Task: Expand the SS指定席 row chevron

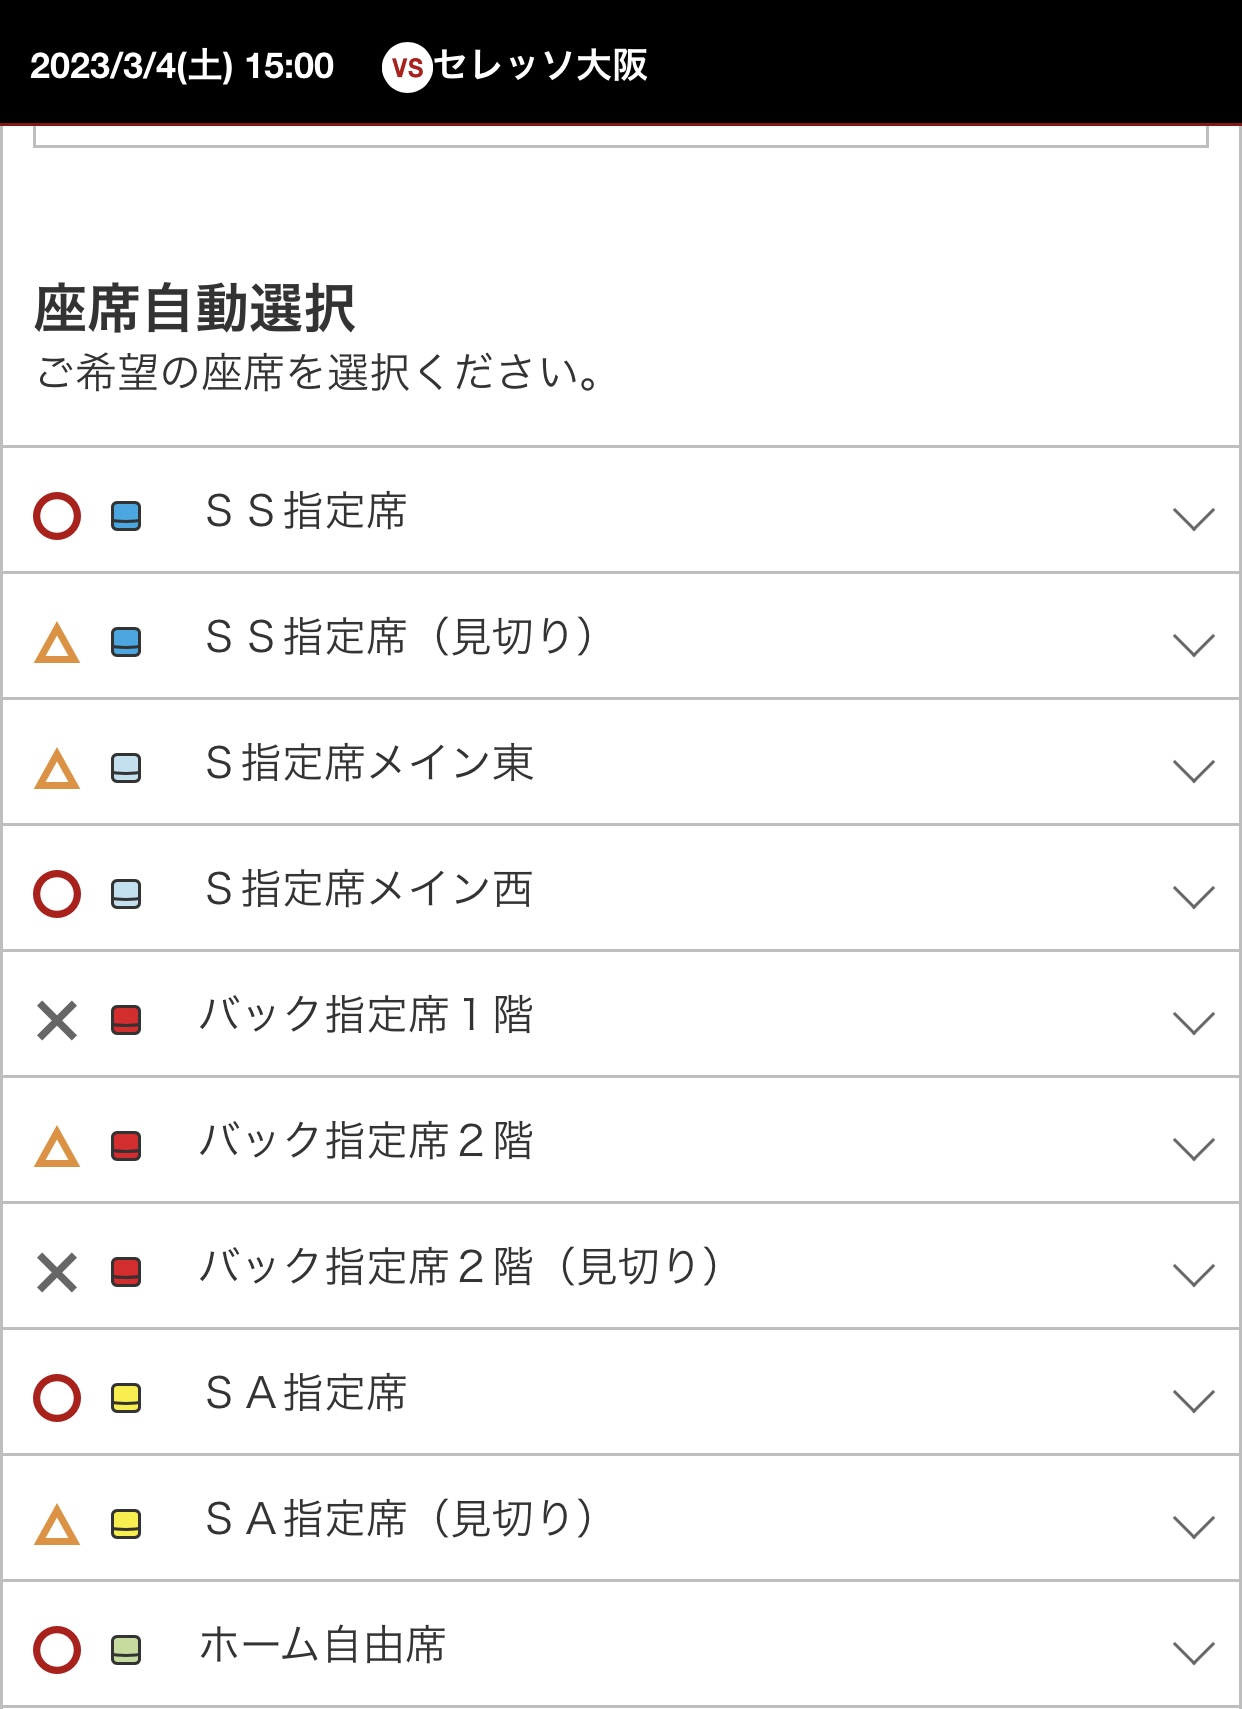Action: (1193, 518)
